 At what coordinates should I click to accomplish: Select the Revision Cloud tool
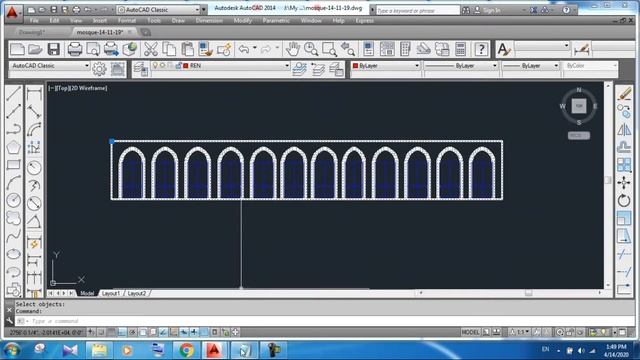[x=13, y=218]
